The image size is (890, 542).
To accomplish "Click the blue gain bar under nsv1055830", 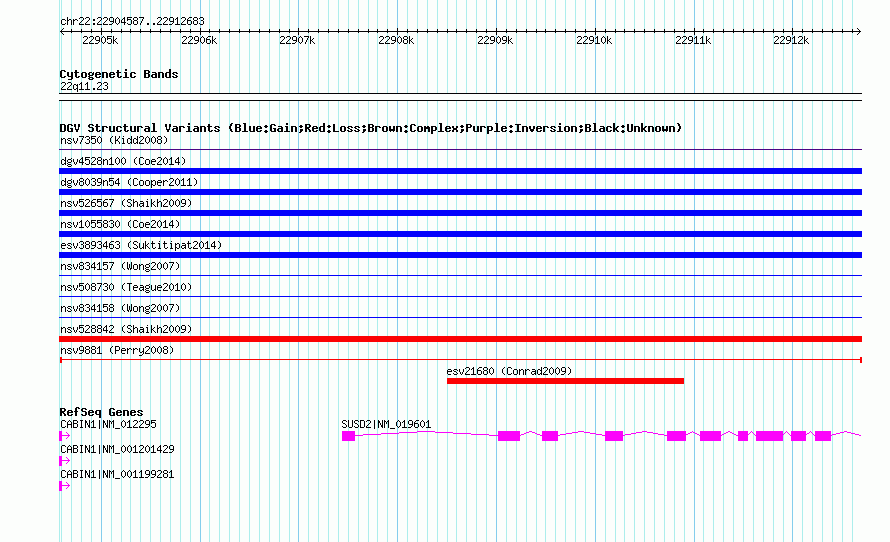I will tap(460, 234).
